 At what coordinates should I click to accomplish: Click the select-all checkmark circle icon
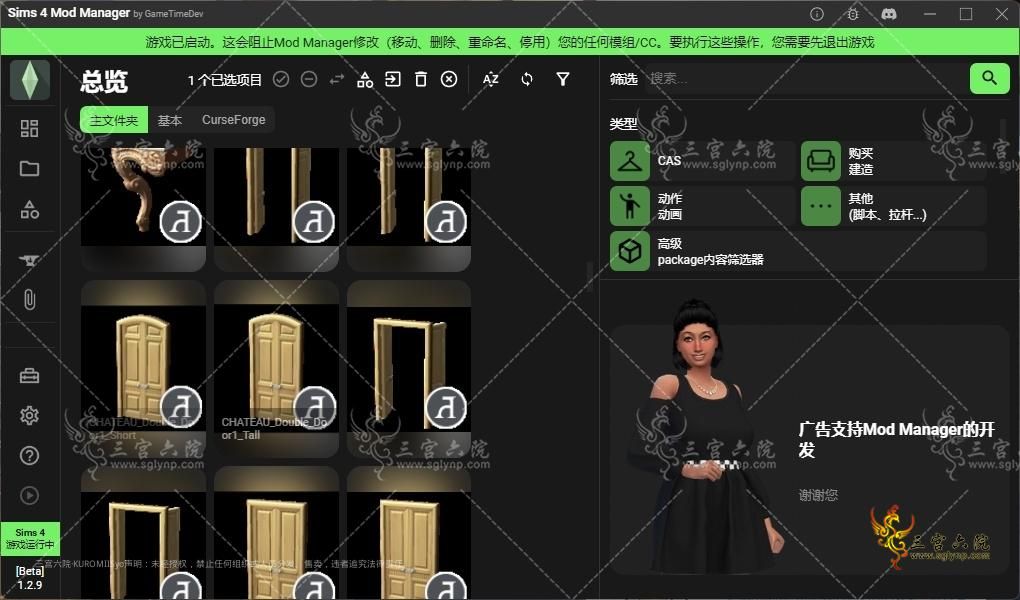(x=281, y=79)
